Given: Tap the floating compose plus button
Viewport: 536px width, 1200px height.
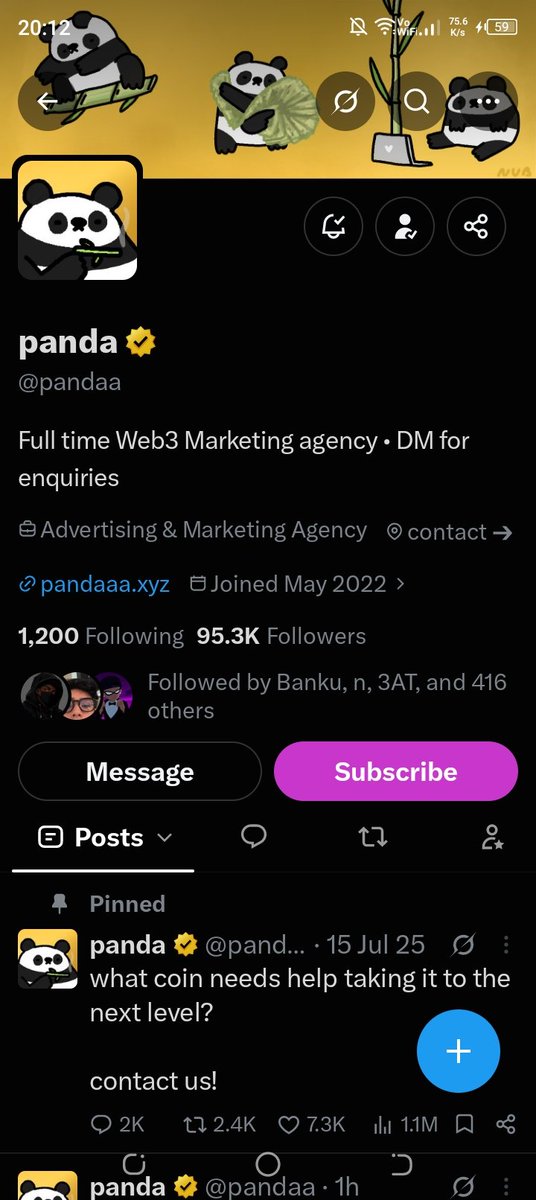Looking at the screenshot, I should [x=458, y=1051].
